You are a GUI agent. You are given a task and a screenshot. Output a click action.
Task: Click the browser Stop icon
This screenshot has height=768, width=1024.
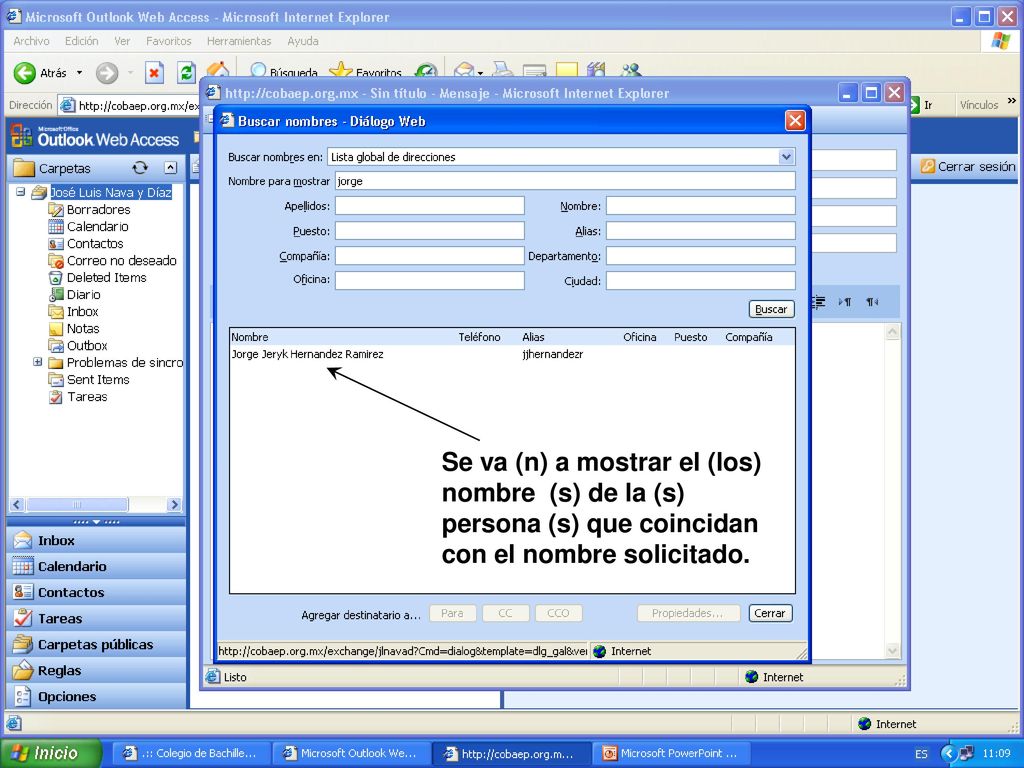click(x=153, y=72)
